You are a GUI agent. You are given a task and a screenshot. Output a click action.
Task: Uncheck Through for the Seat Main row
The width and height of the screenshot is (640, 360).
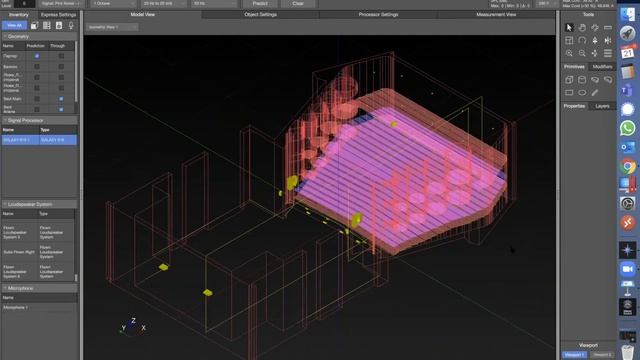[61, 99]
